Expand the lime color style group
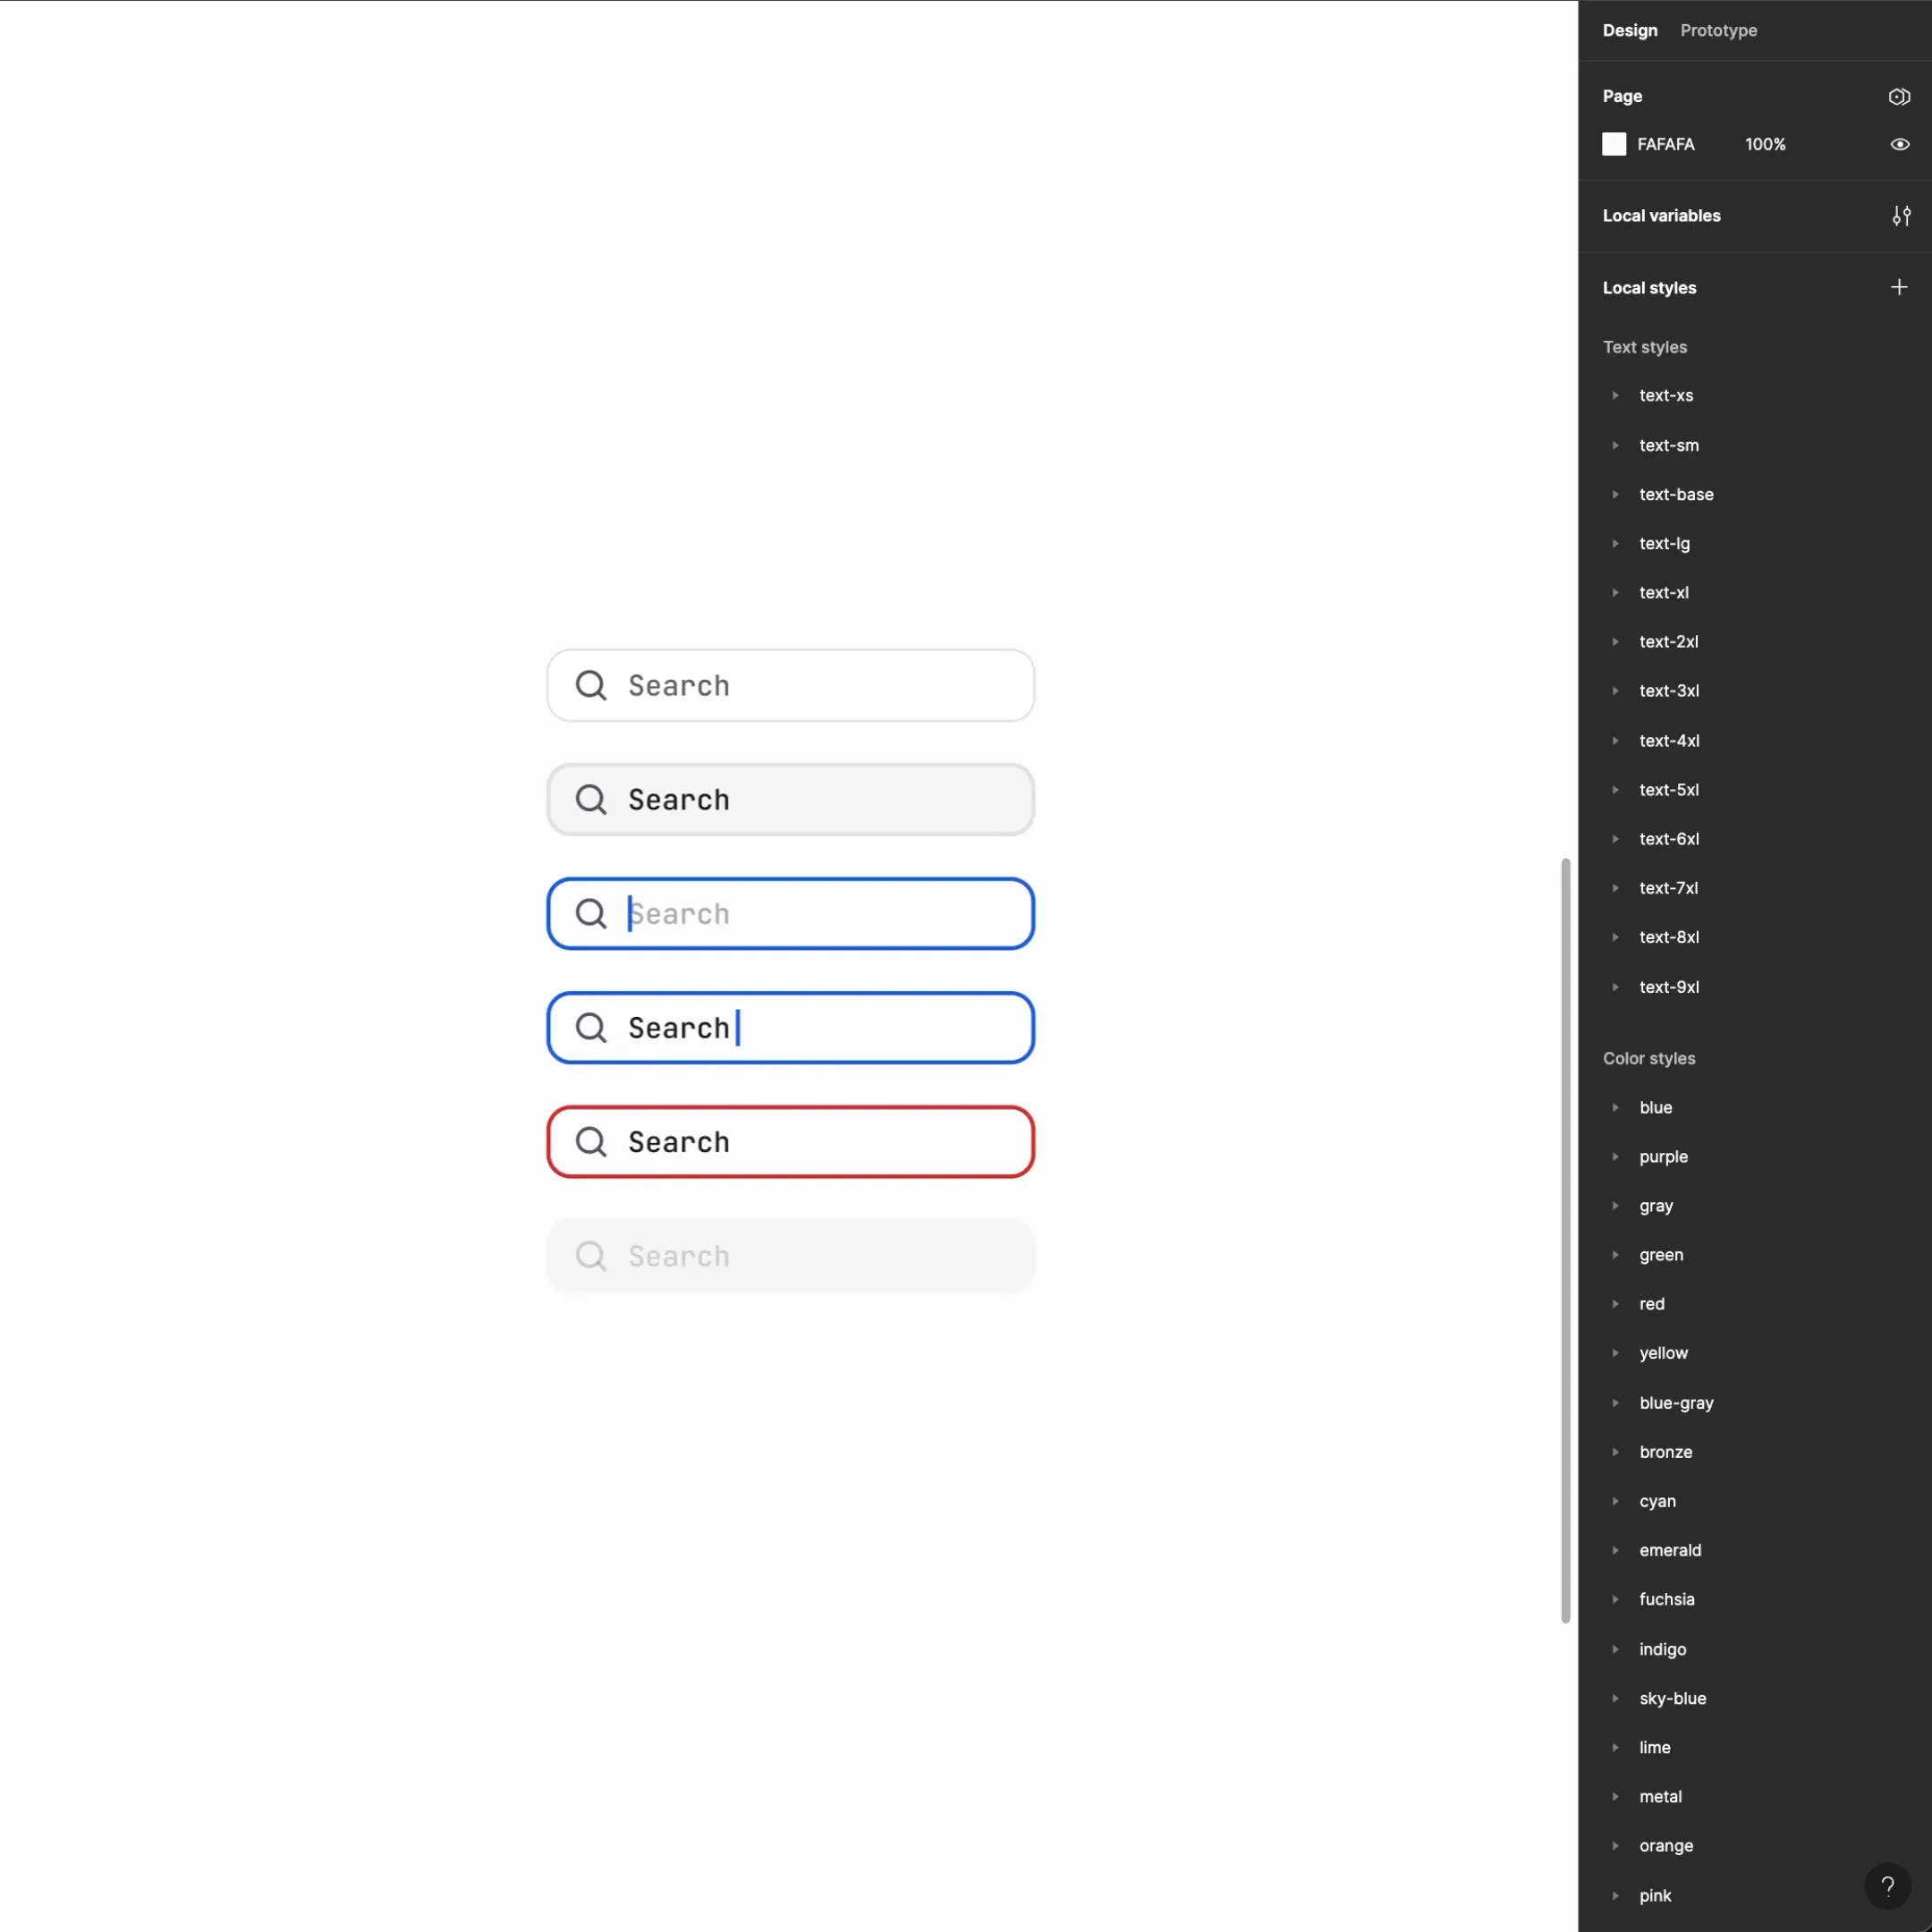The image size is (1932, 1932). [1615, 1746]
